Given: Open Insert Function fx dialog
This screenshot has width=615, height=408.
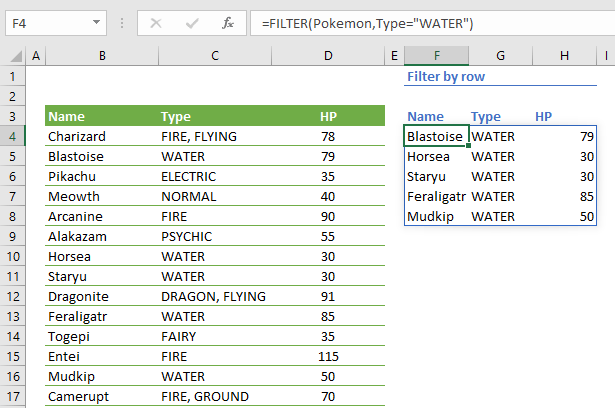Looking at the screenshot, I should pyautogui.click(x=228, y=22).
